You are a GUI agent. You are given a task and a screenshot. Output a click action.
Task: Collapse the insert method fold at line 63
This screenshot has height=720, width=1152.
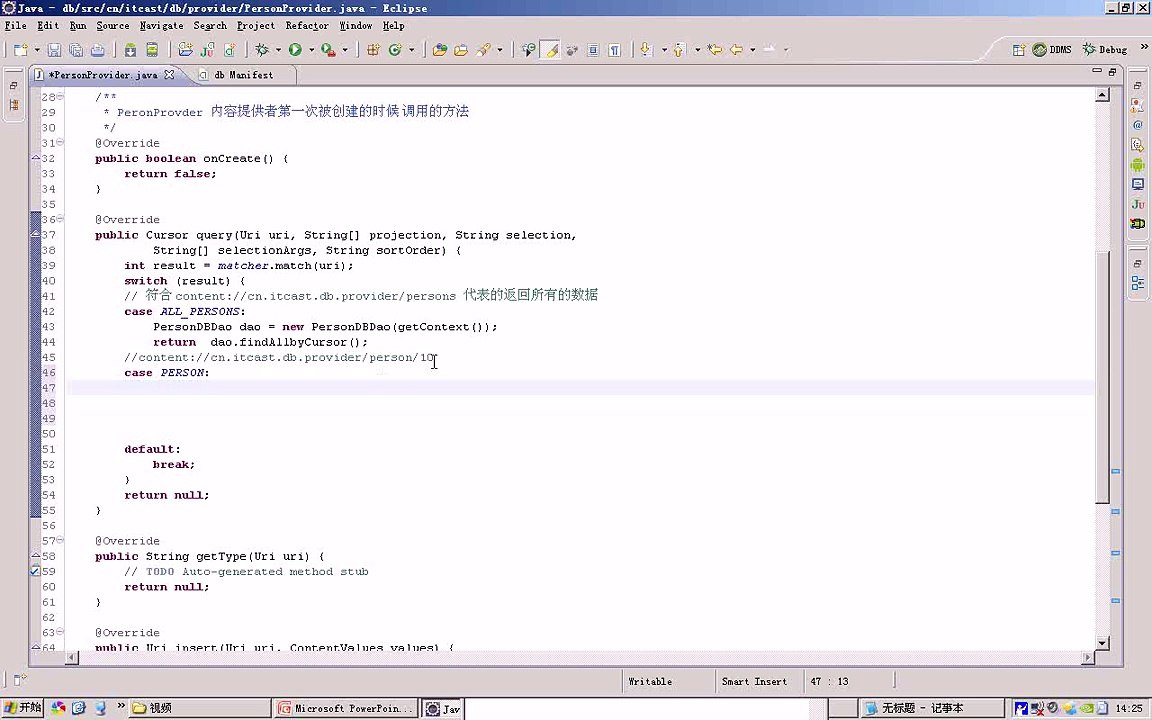pos(60,632)
